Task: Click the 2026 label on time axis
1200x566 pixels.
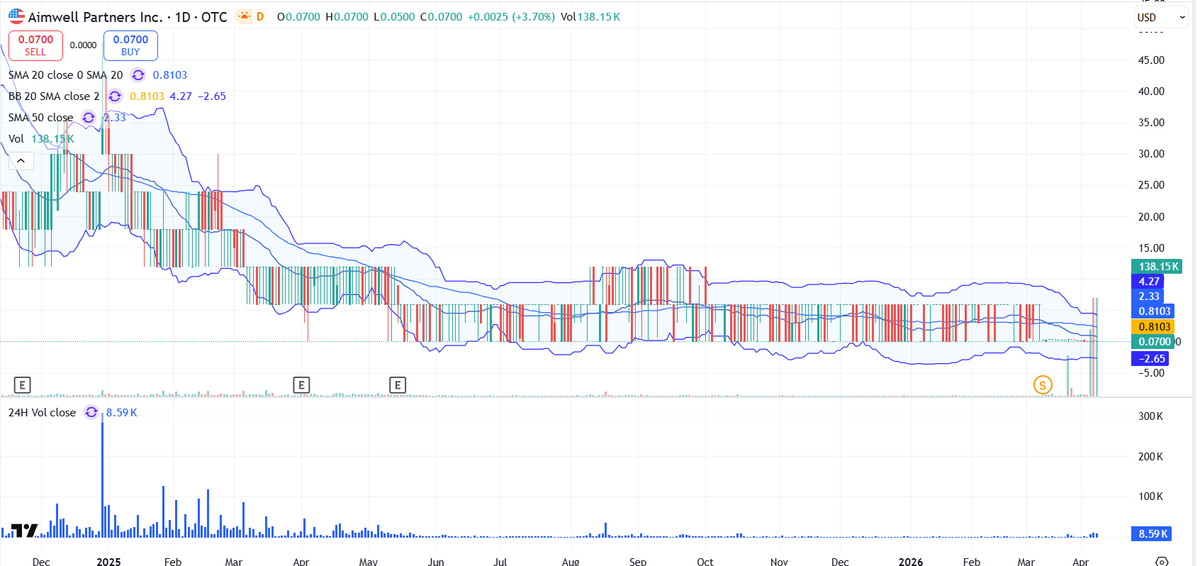Action: pyautogui.click(x=909, y=561)
